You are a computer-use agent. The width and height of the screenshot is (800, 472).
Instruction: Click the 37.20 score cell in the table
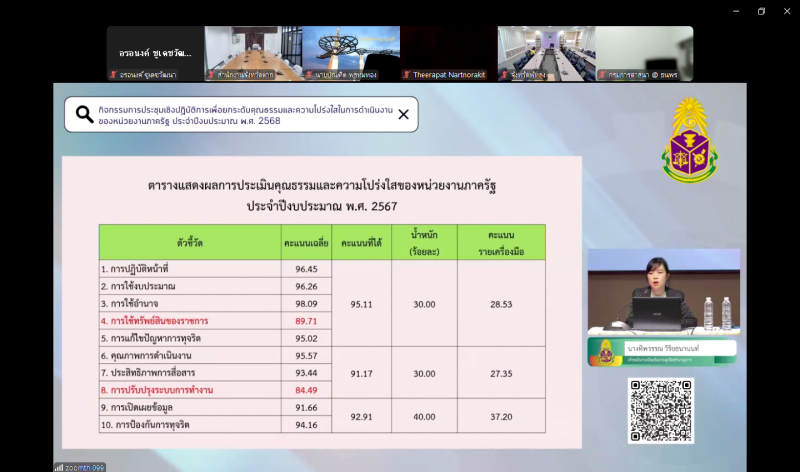click(x=501, y=416)
